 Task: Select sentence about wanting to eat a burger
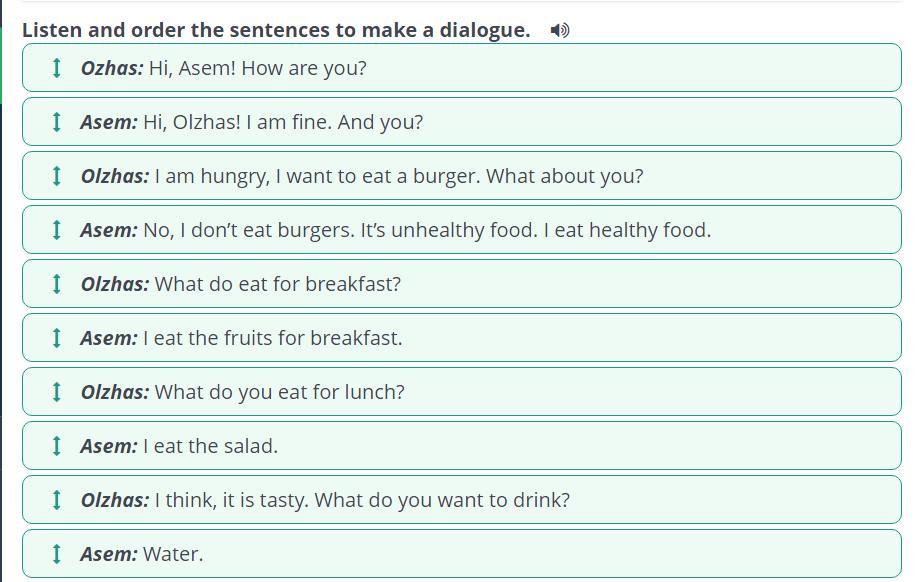click(398, 176)
